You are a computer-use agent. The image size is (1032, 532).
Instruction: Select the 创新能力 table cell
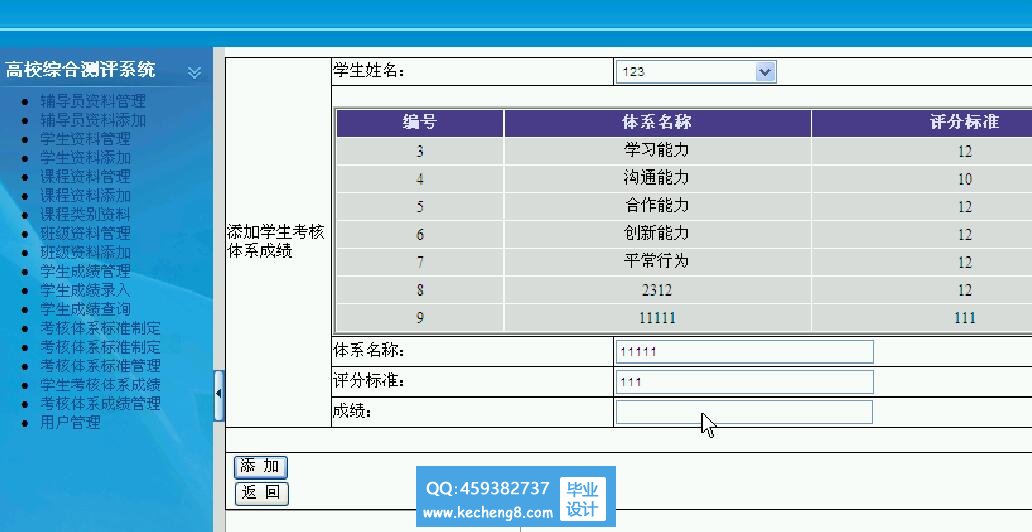657,234
